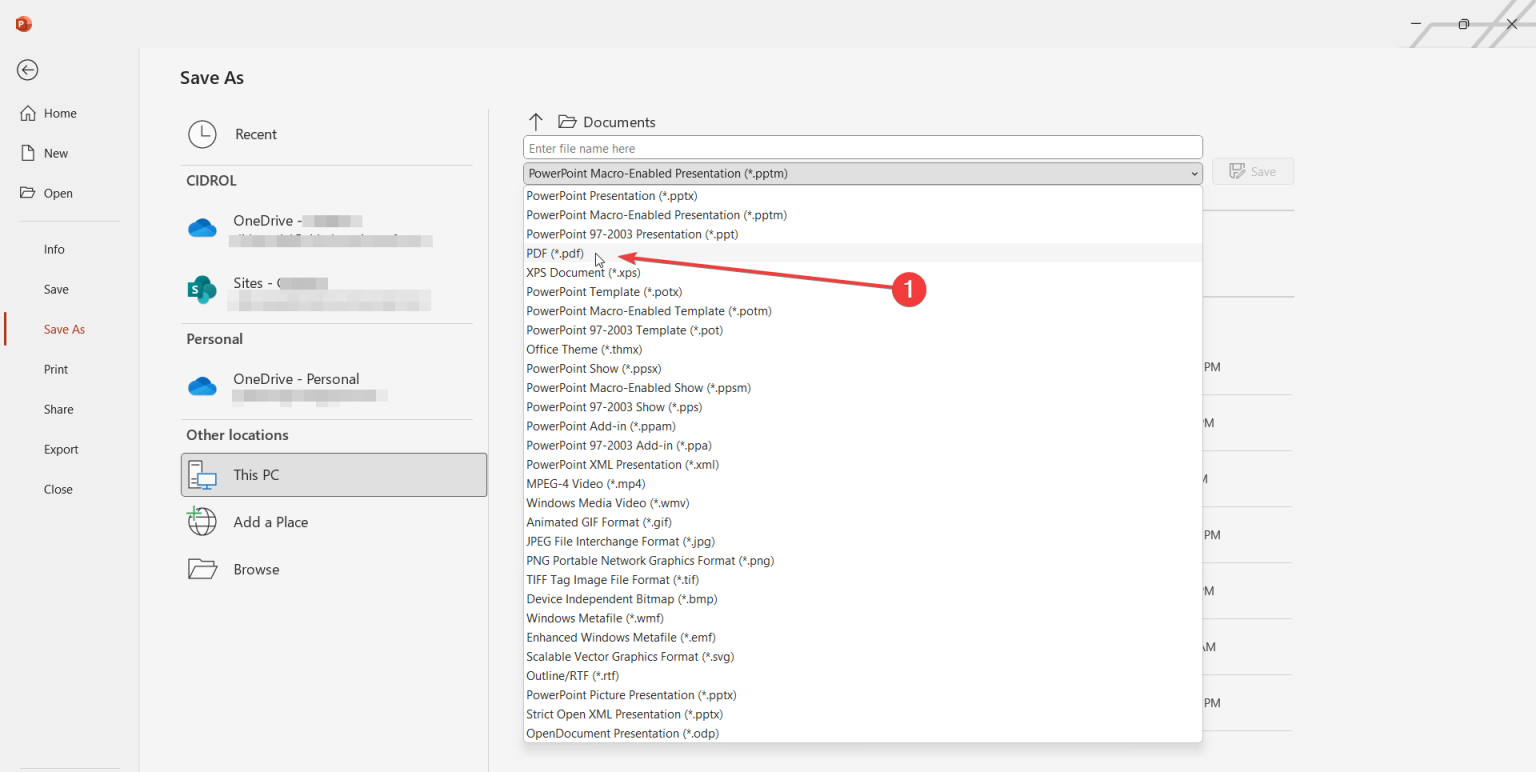Select PowerPoint 97-2003 Add-in (*.ppa)
Viewport: 1536px width, 772px height.
click(x=862, y=445)
